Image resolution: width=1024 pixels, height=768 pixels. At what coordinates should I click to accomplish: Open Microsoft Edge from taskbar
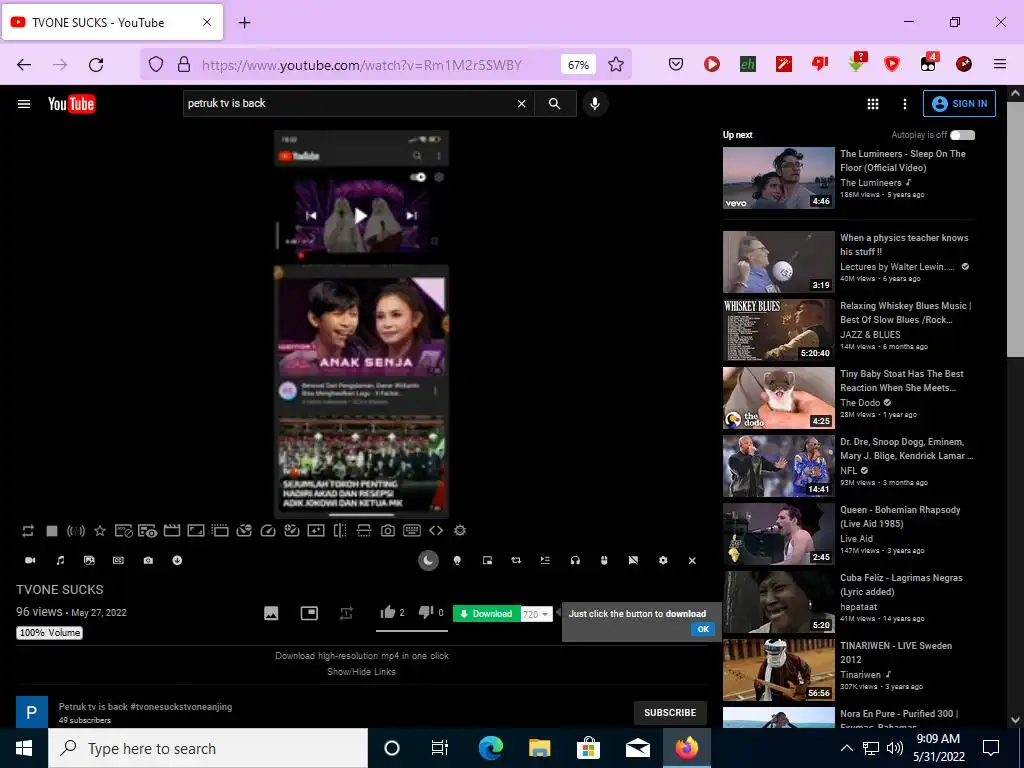click(x=490, y=748)
